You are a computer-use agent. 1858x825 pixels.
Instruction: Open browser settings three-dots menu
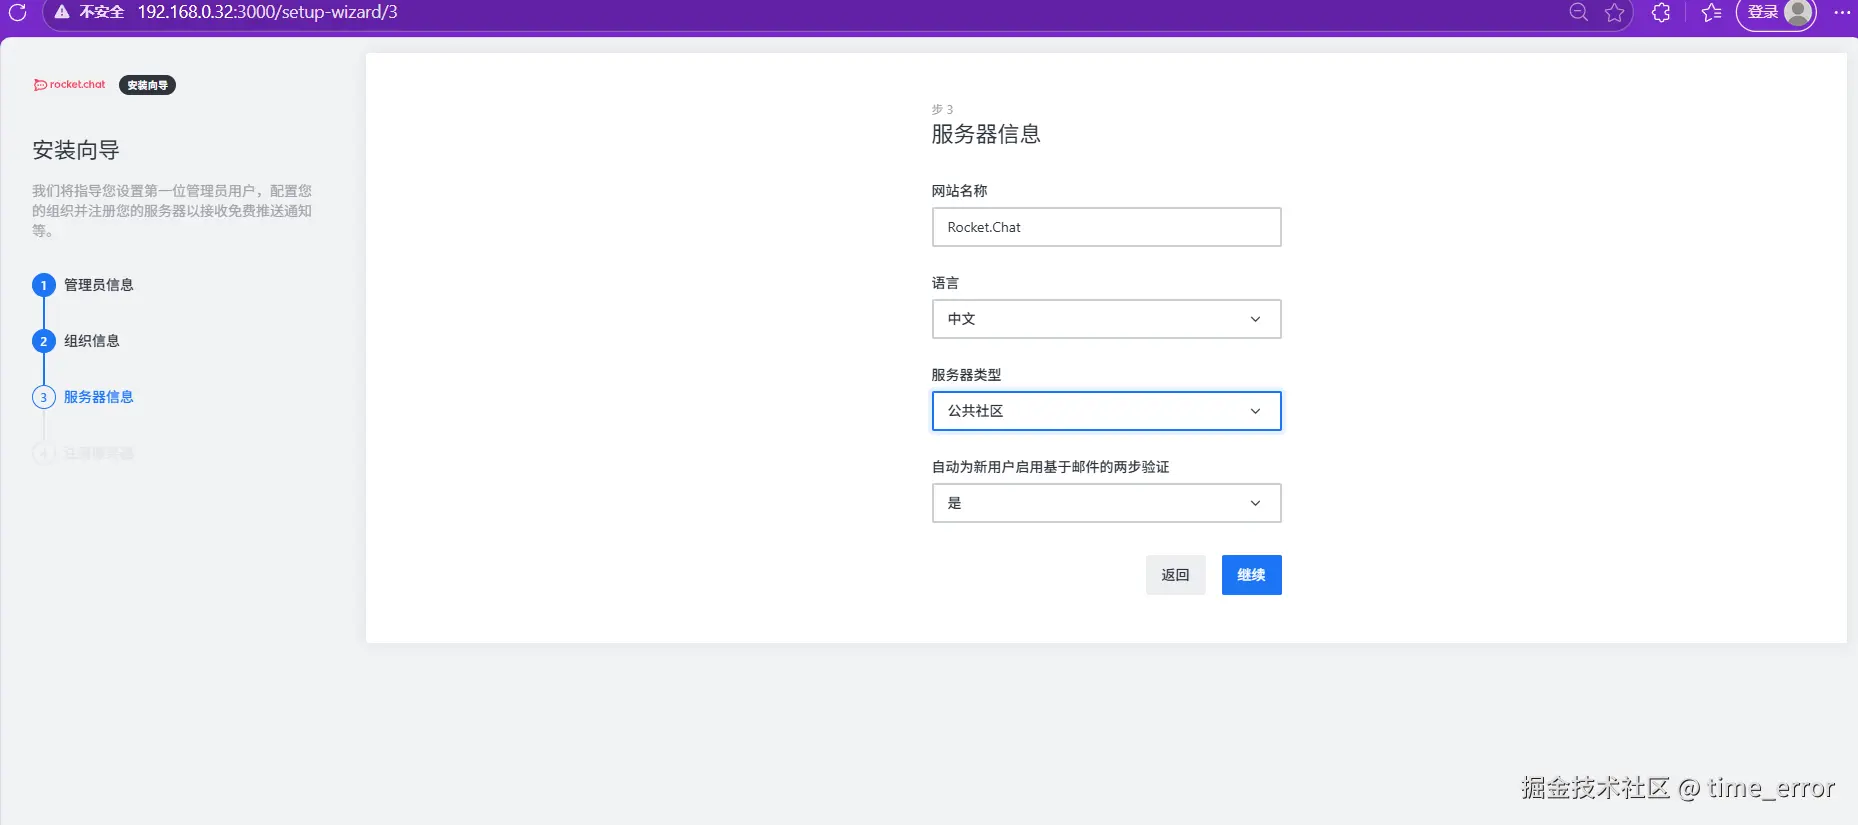point(1842,12)
